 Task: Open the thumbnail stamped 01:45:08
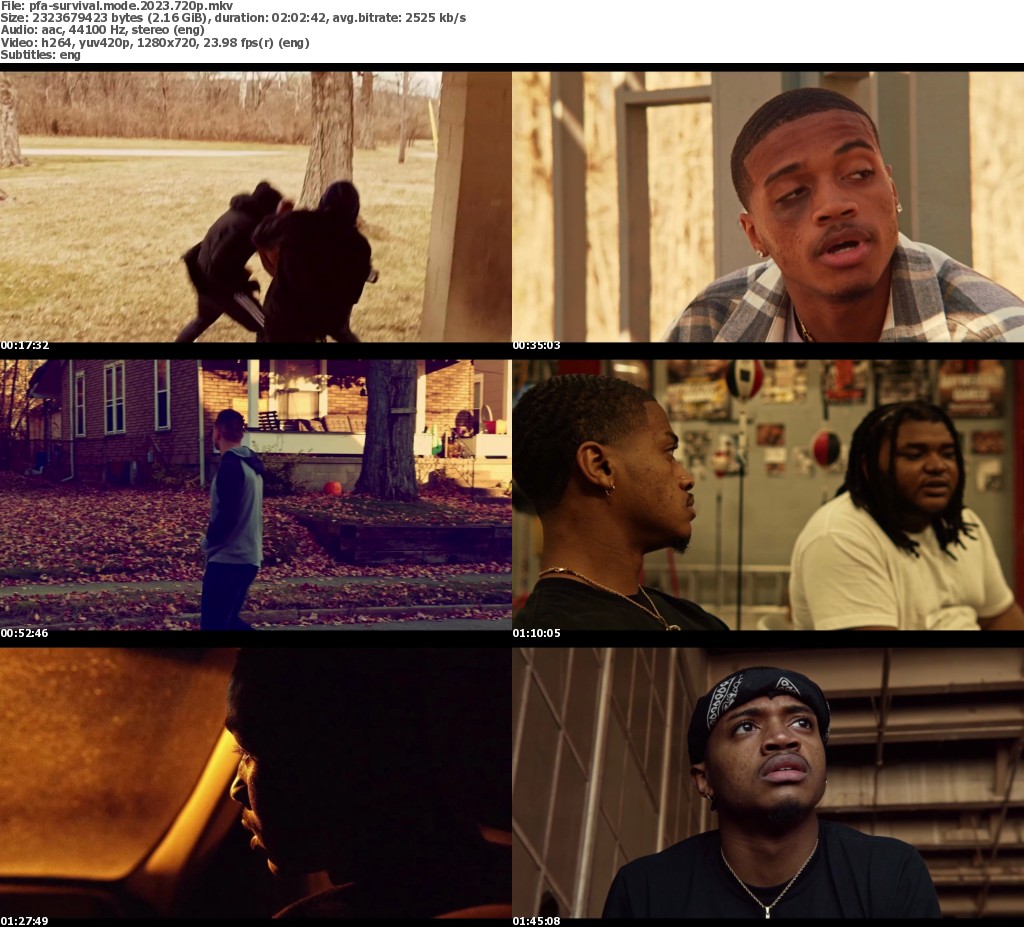pyautogui.click(x=768, y=783)
